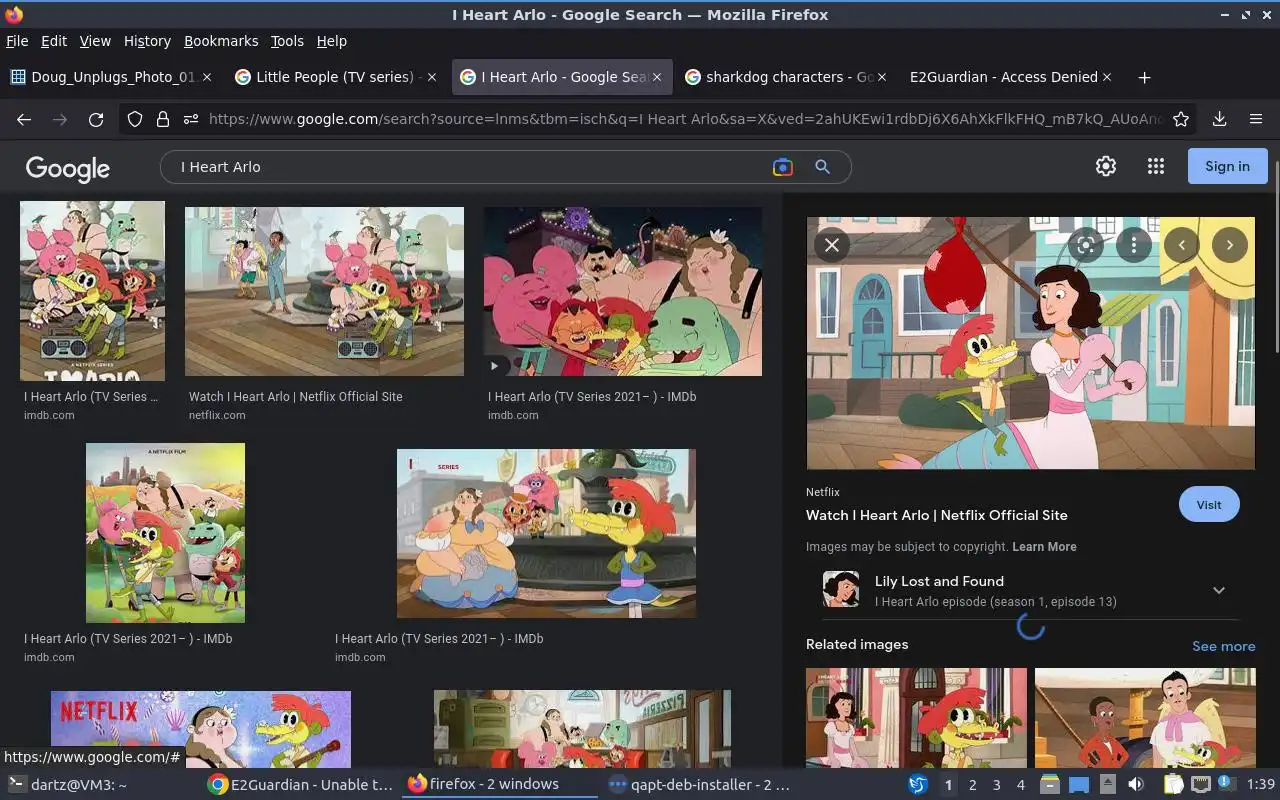1280x800 pixels.
Task: Close the Little People tab
Action: [432, 77]
